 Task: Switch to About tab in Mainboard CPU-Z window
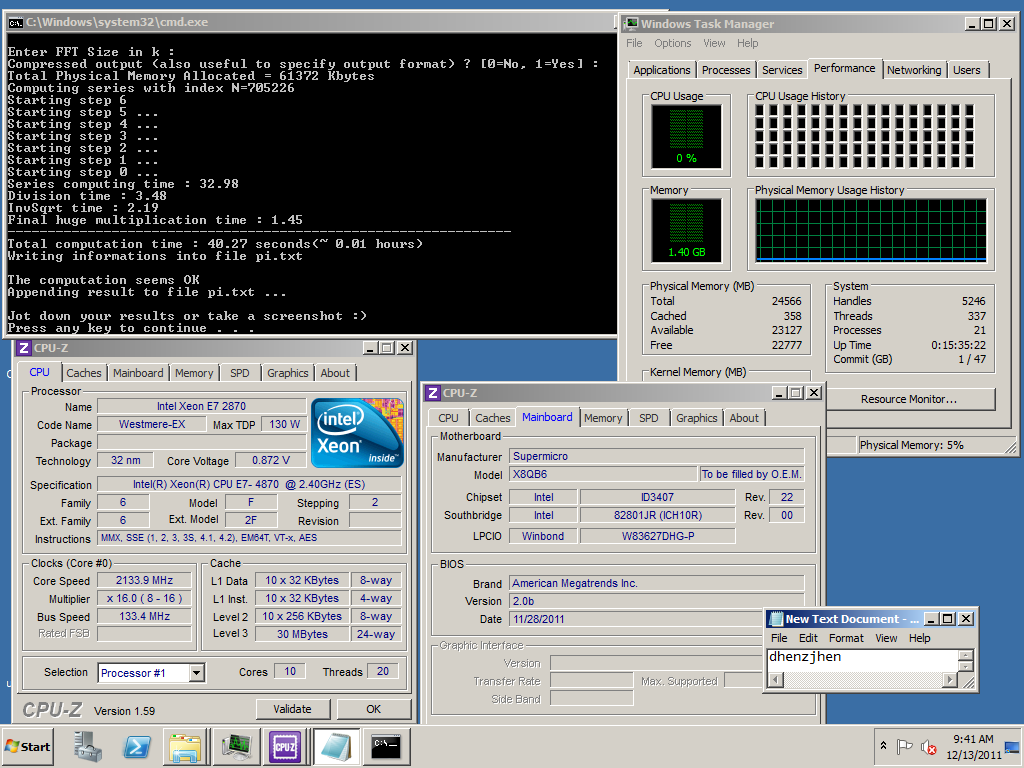(744, 418)
